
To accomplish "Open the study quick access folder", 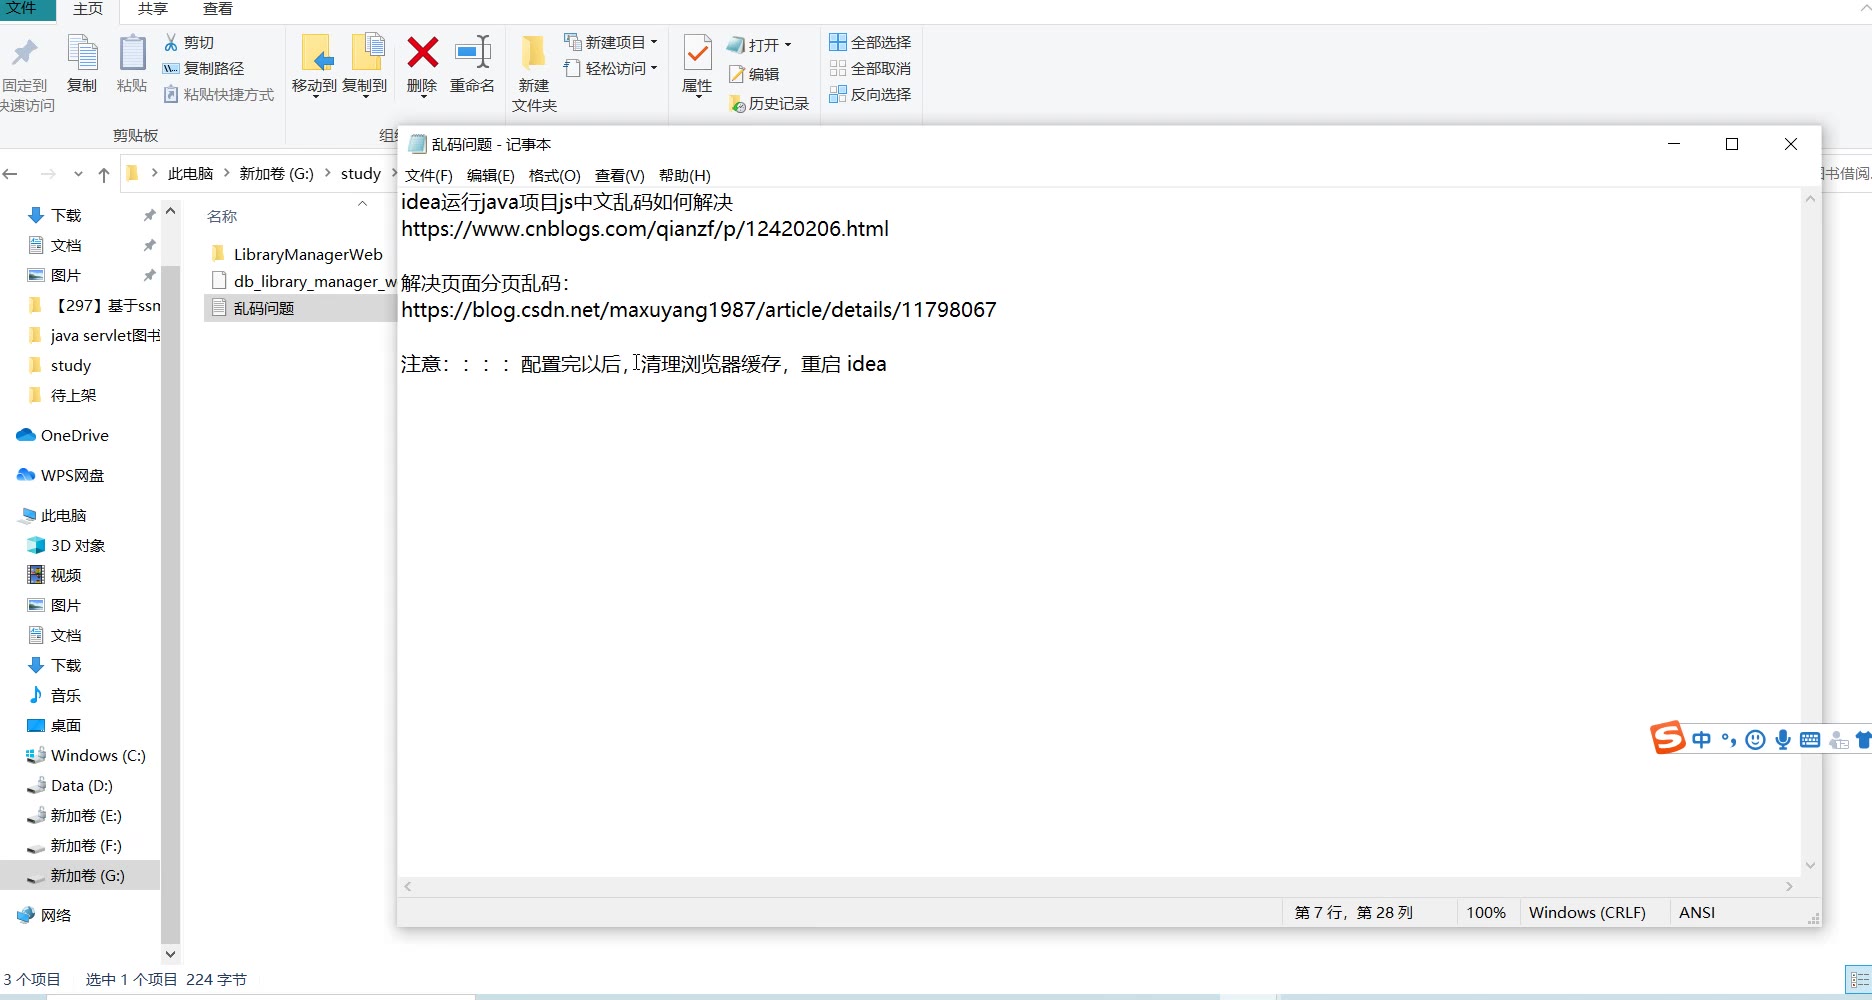I will click(x=61, y=365).
